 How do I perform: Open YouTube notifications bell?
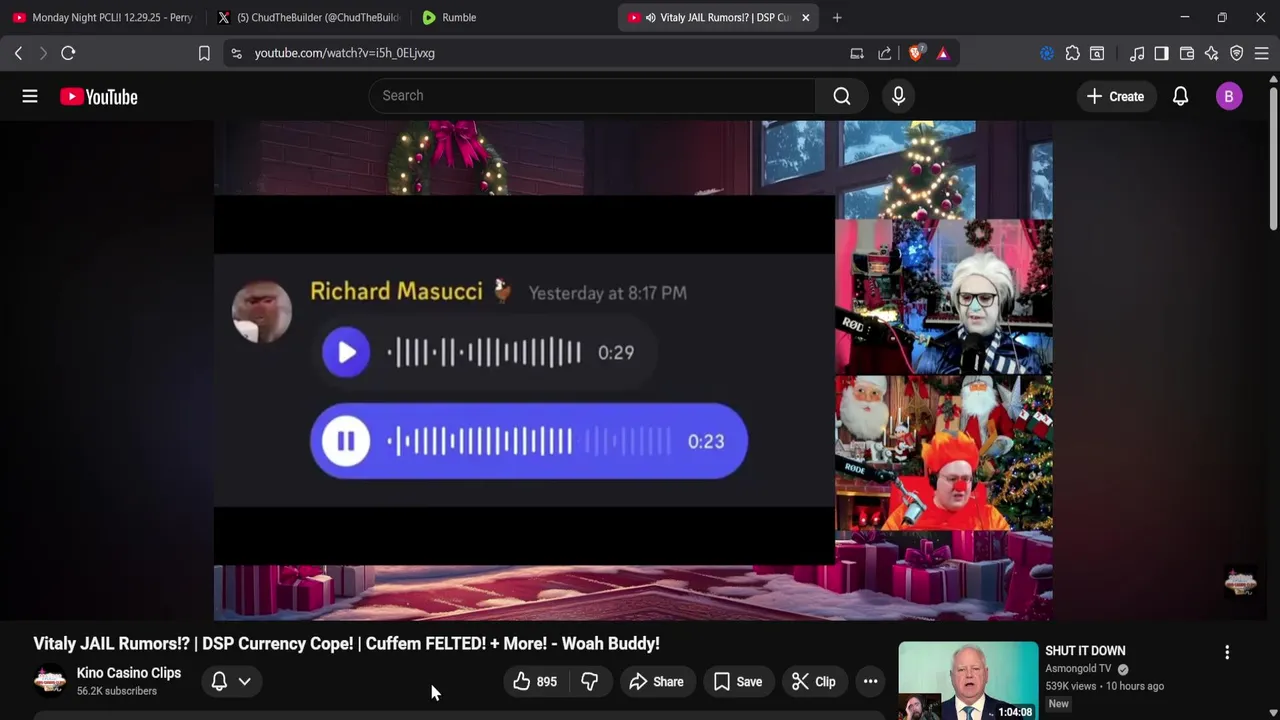point(1180,96)
